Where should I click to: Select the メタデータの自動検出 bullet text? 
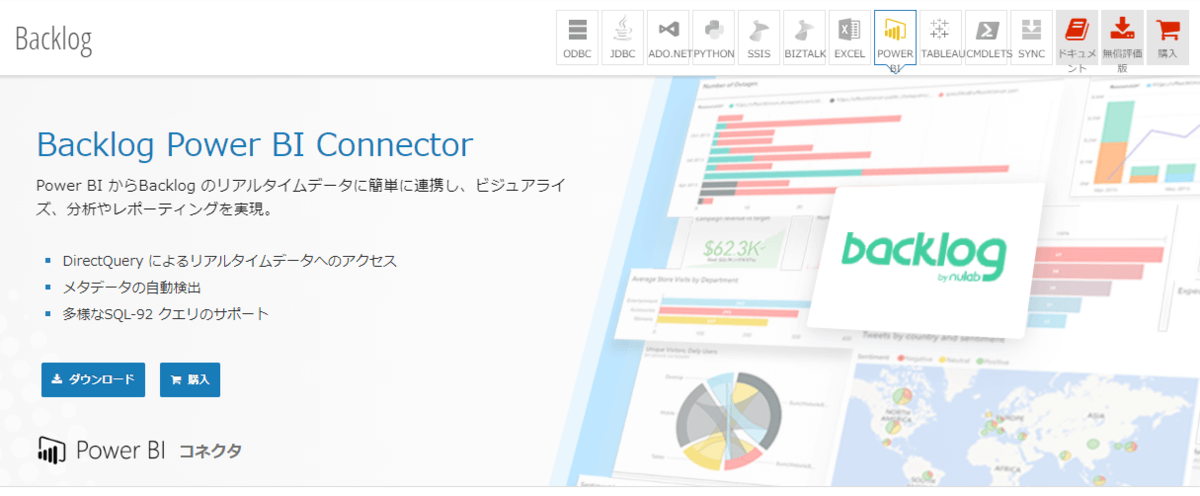point(132,288)
